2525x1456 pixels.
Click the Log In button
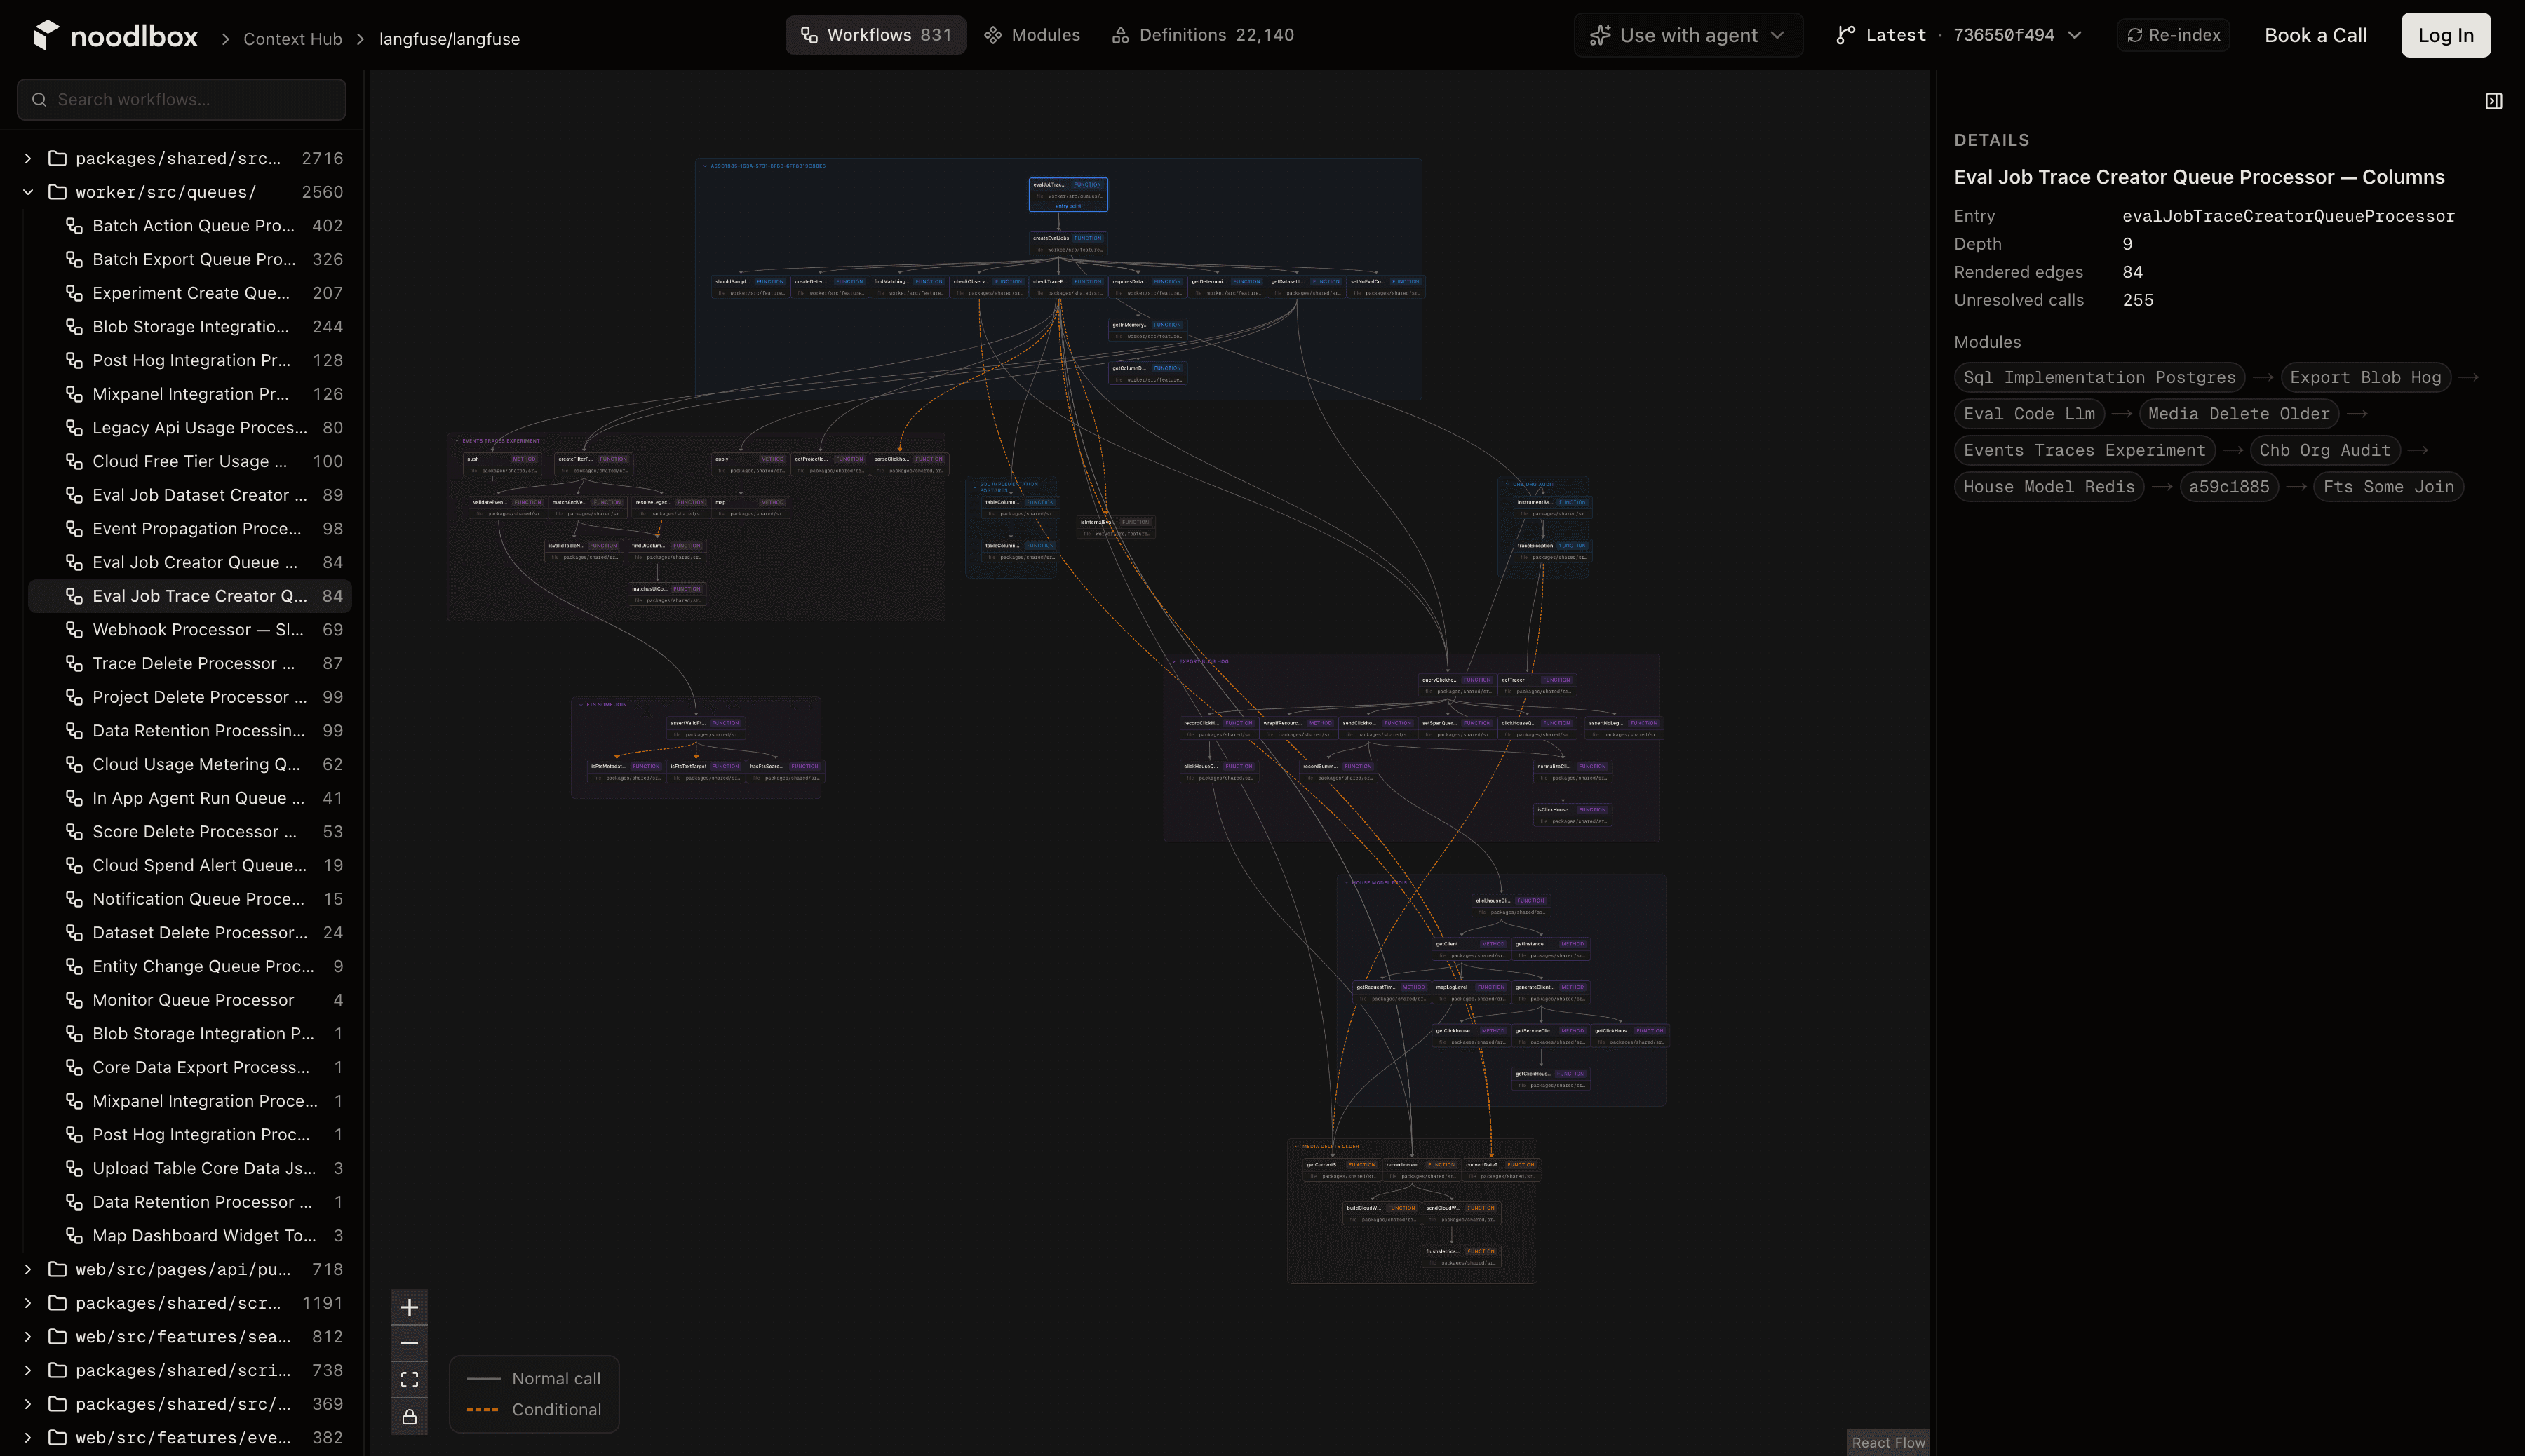click(2445, 35)
